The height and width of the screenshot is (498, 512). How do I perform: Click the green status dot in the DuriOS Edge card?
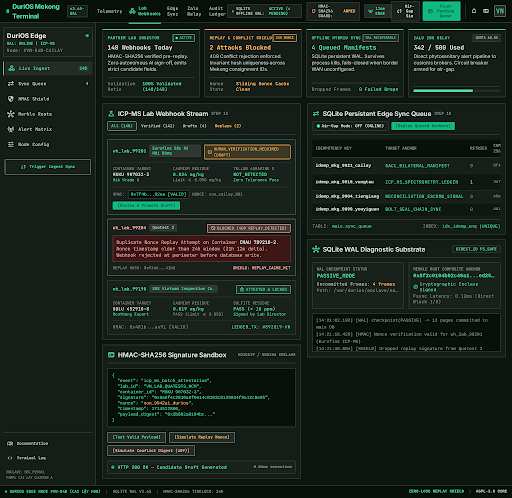point(87,35)
